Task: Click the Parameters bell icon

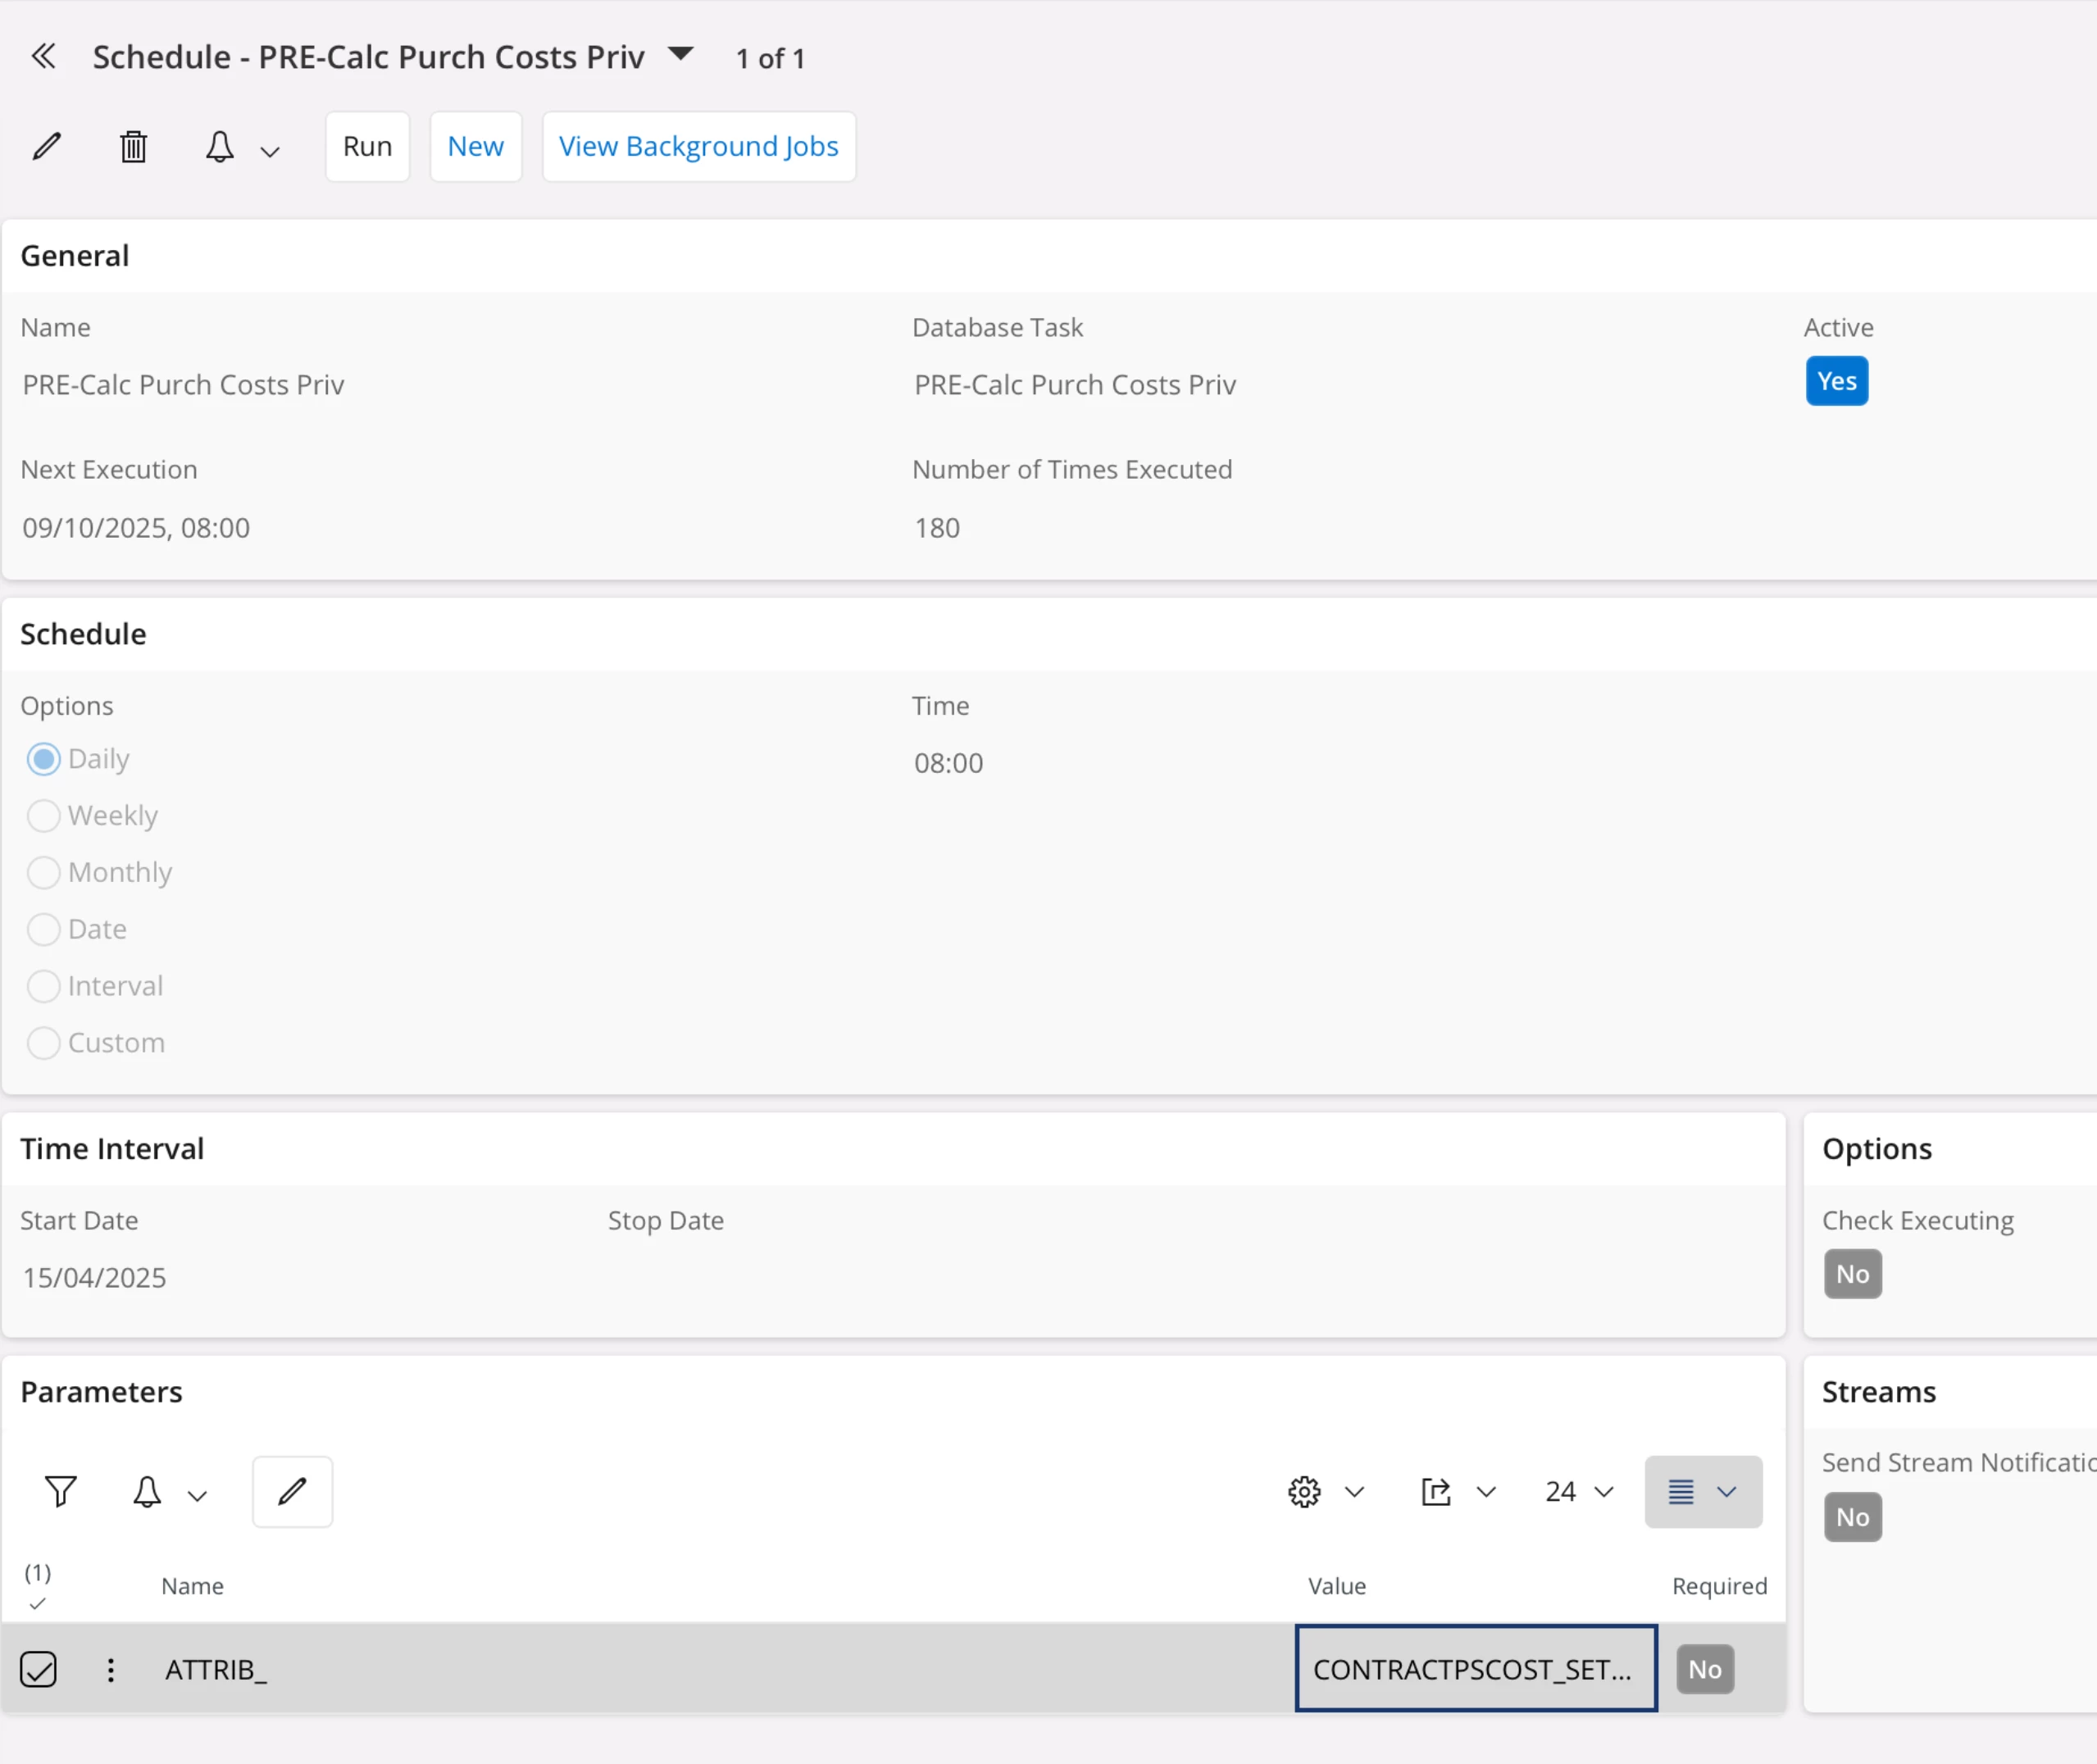Action: [x=147, y=1491]
